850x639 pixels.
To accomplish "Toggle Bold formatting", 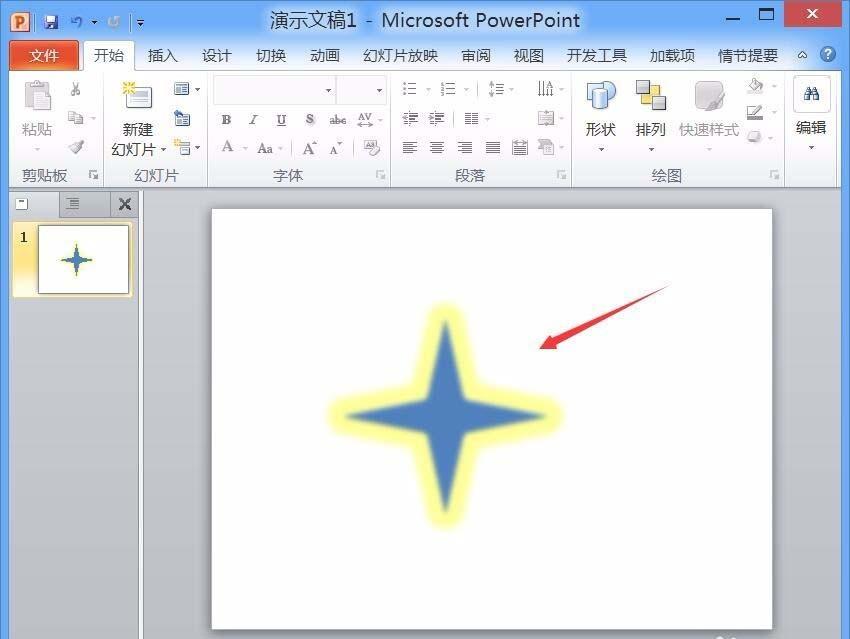I will pyautogui.click(x=226, y=120).
